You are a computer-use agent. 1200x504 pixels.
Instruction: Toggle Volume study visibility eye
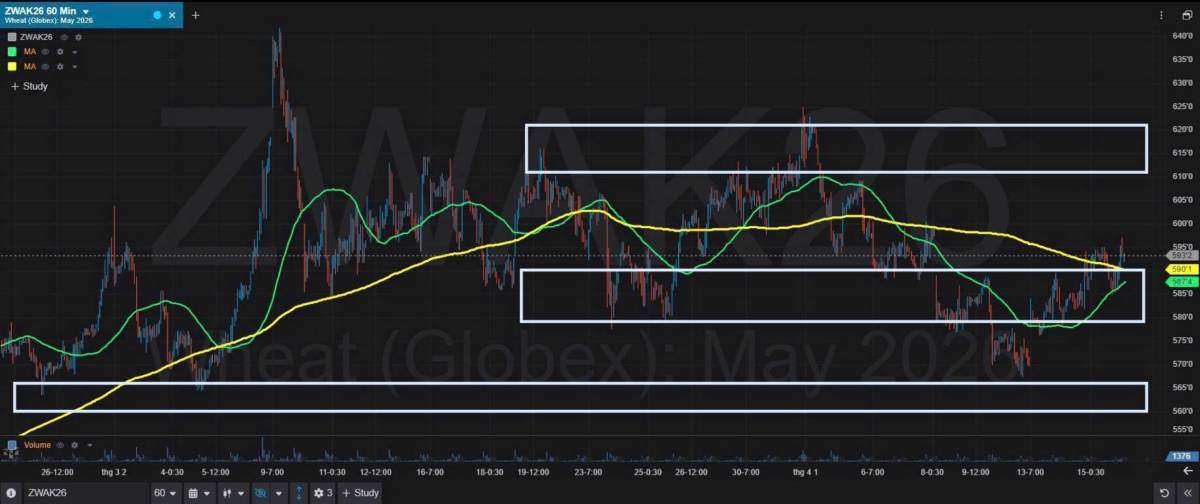click(61, 445)
